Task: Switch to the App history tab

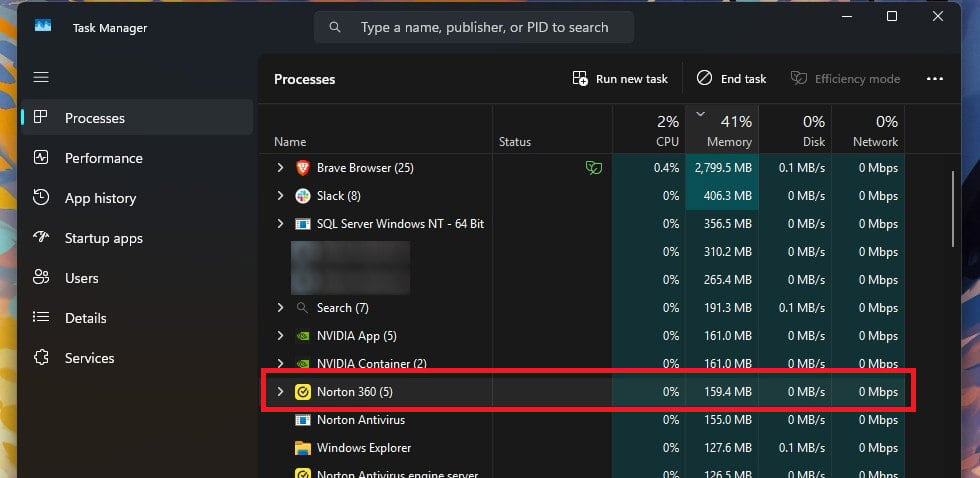Action: click(x=138, y=198)
